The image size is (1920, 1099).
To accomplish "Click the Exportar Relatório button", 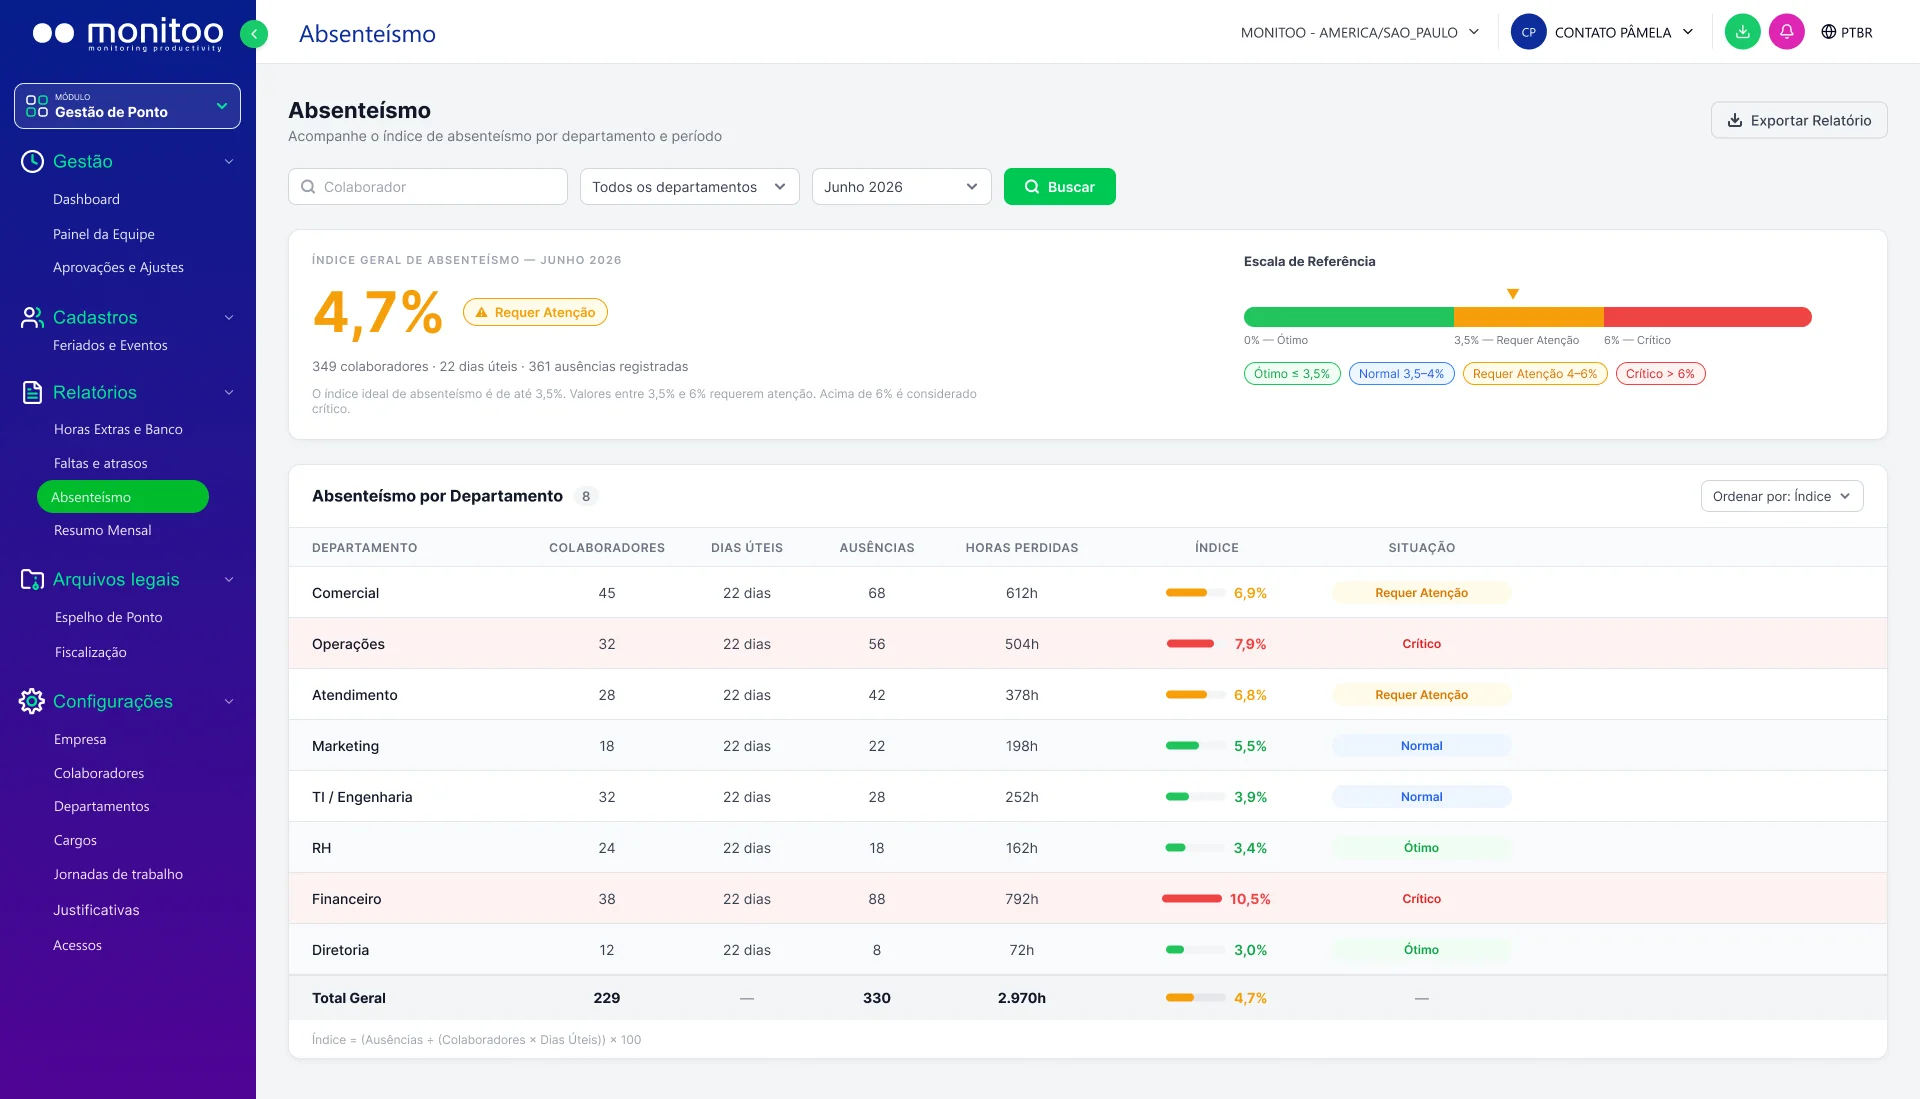I will [x=1798, y=120].
